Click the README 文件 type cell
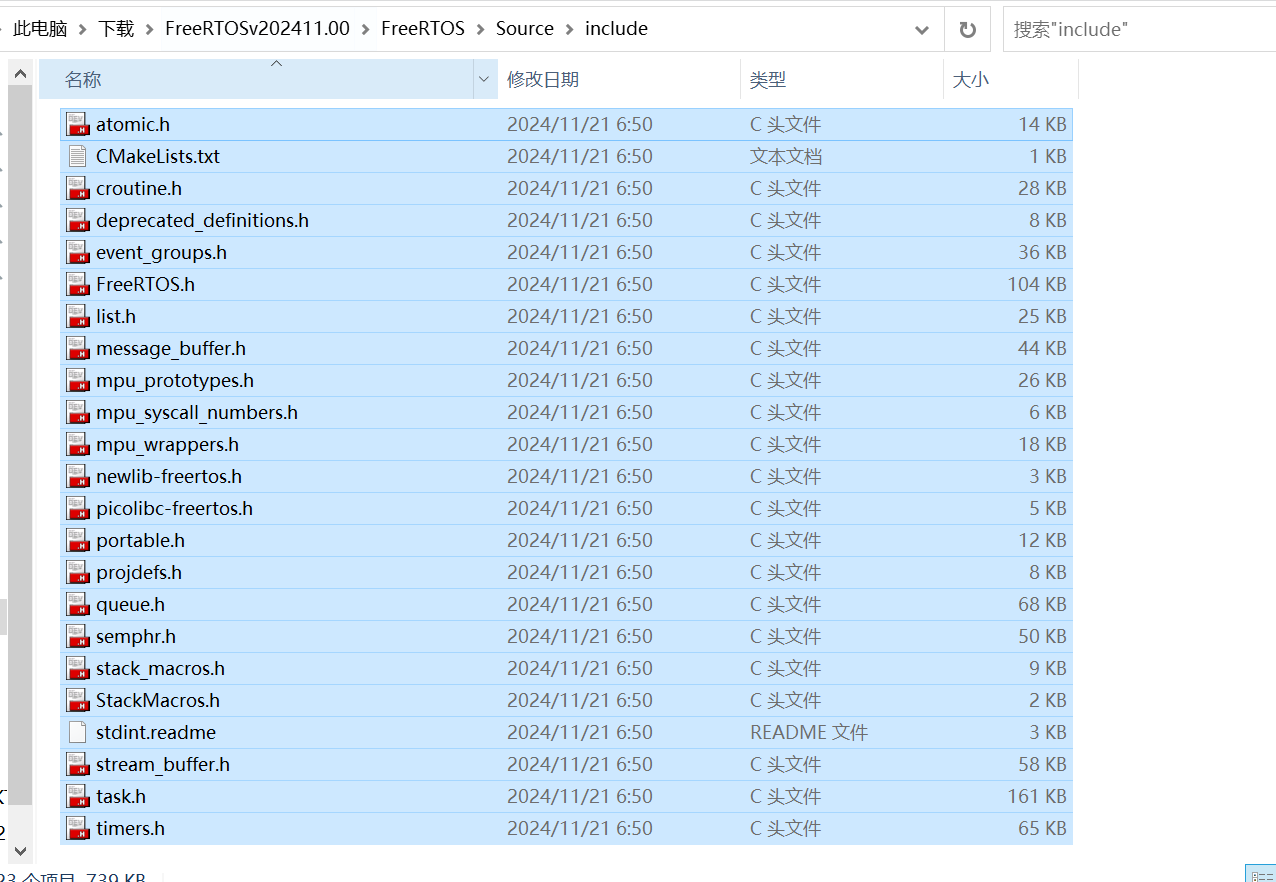The width and height of the screenshot is (1276, 882). point(809,732)
